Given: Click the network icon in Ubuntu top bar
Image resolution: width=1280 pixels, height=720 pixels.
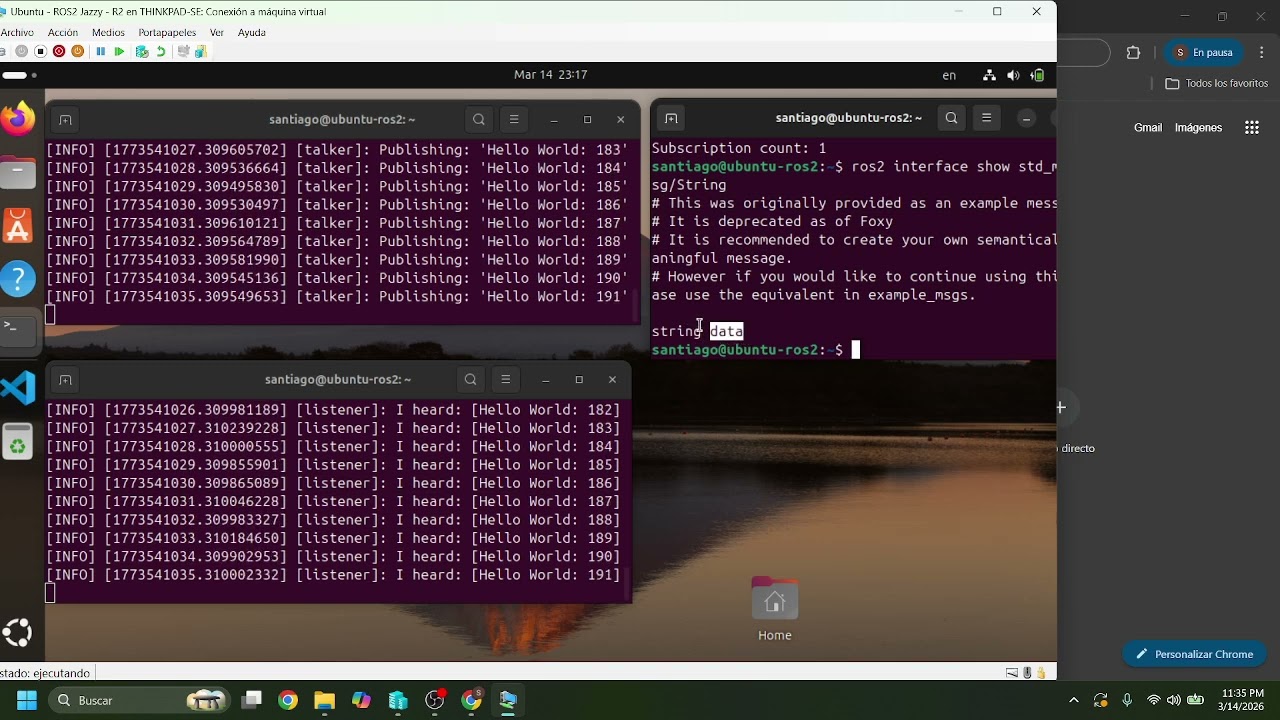Looking at the screenshot, I should point(989,75).
